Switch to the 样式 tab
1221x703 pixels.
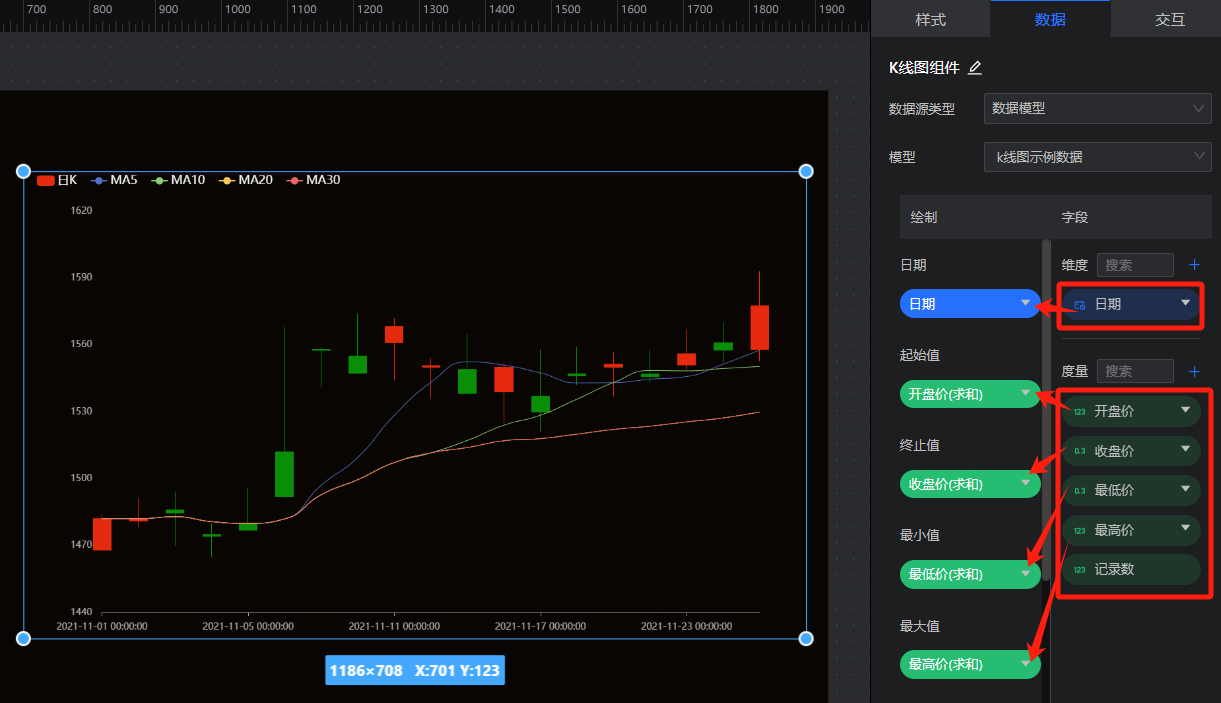tap(930, 19)
